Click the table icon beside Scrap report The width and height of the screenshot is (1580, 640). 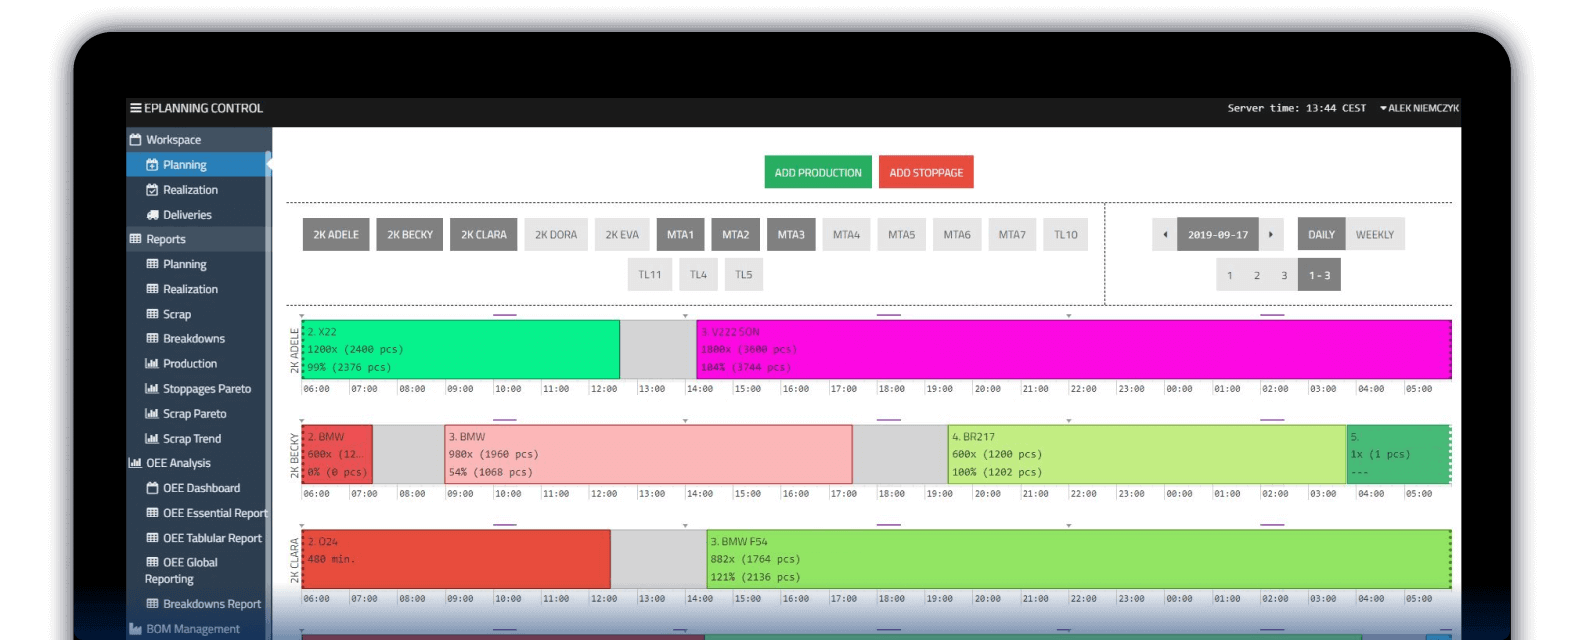152,314
